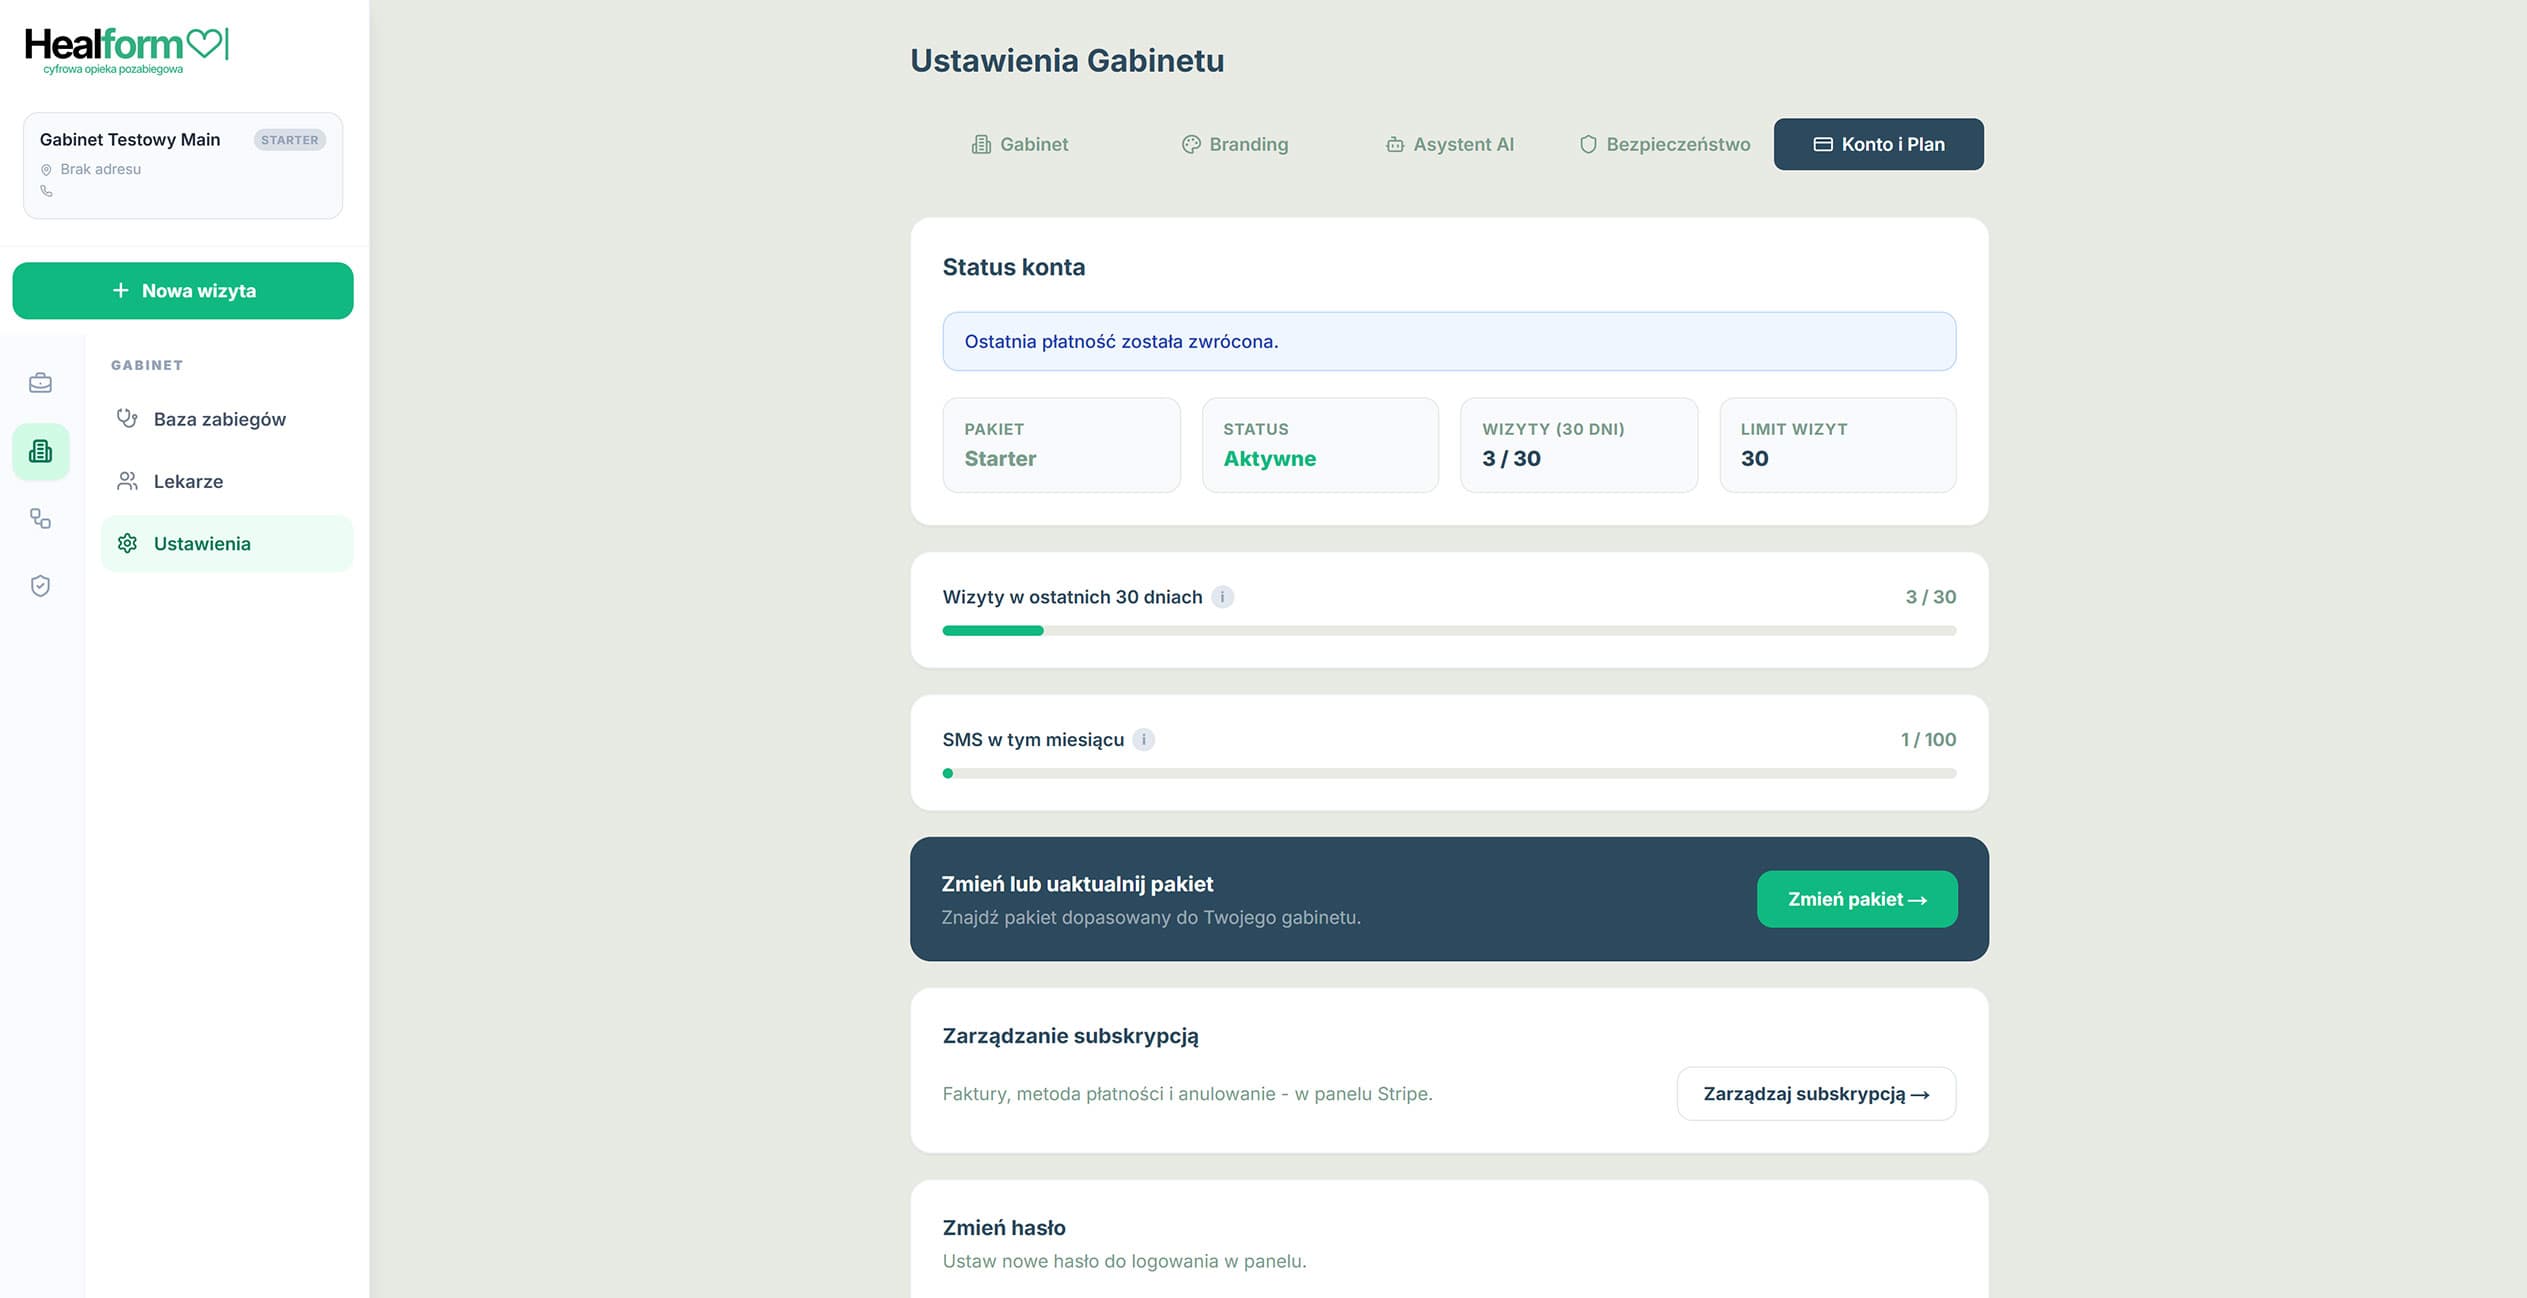Show info for Wizyty w ostatnich 30 dniach
Image resolution: width=2527 pixels, height=1298 pixels.
point(1222,597)
